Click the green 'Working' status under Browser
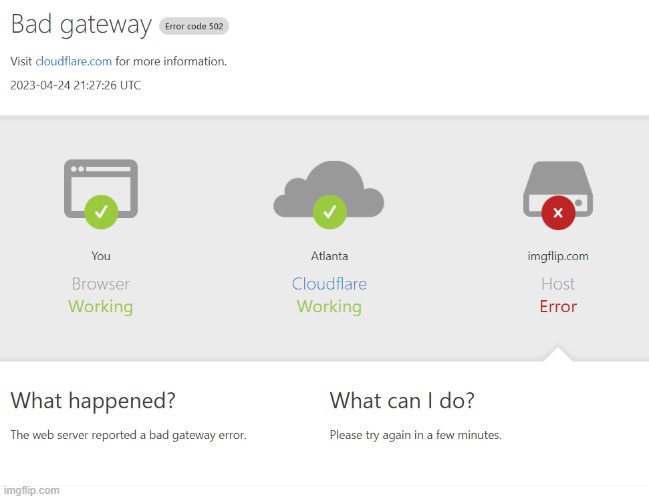The height and width of the screenshot is (499, 649). [101, 307]
